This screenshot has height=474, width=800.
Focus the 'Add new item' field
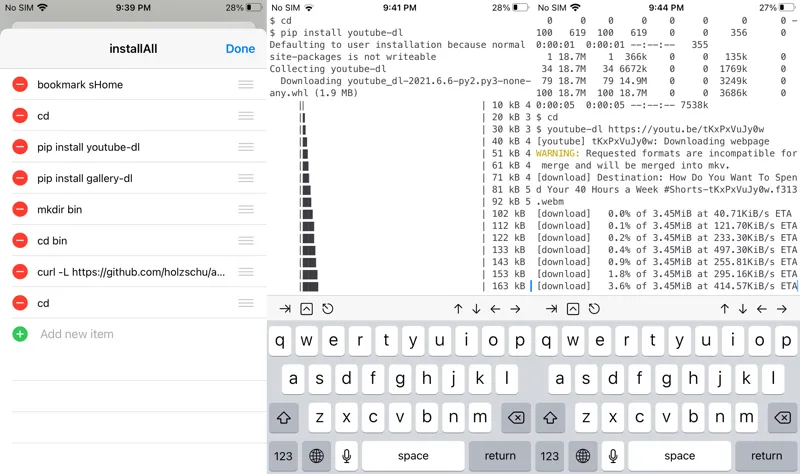(77, 334)
